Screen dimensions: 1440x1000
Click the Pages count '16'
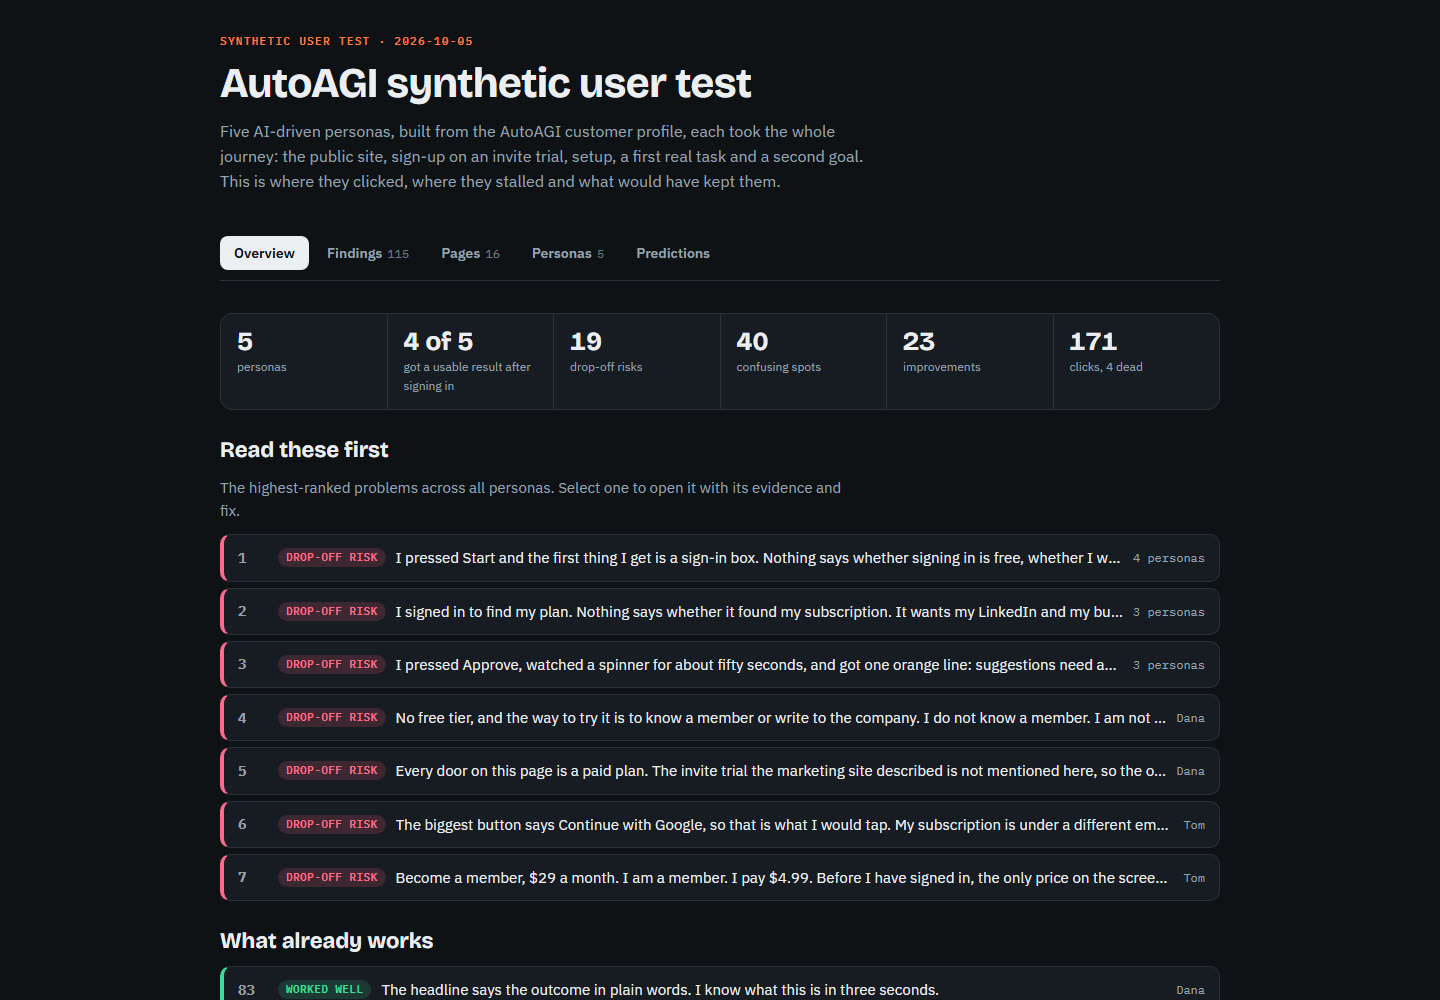(492, 254)
